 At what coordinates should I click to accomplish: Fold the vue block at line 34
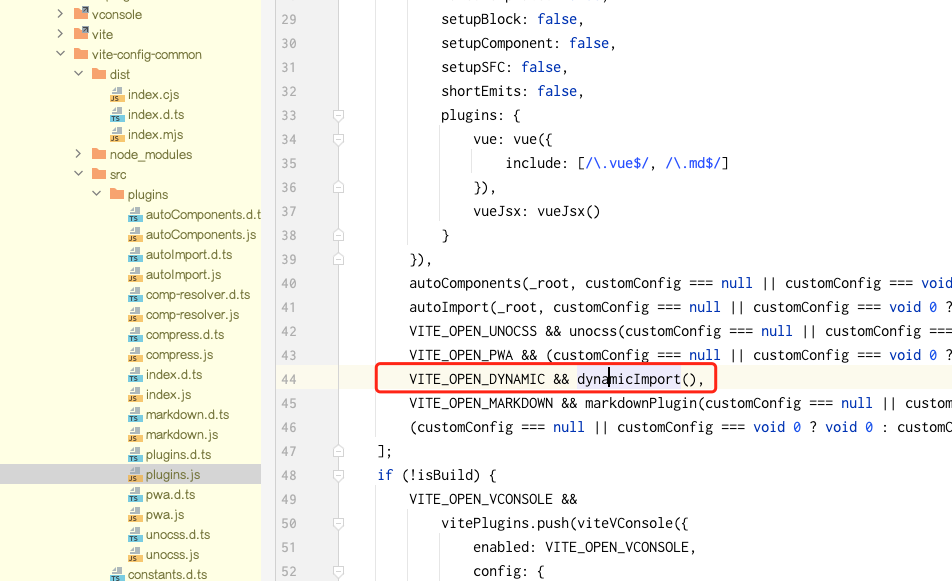point(339,139)
